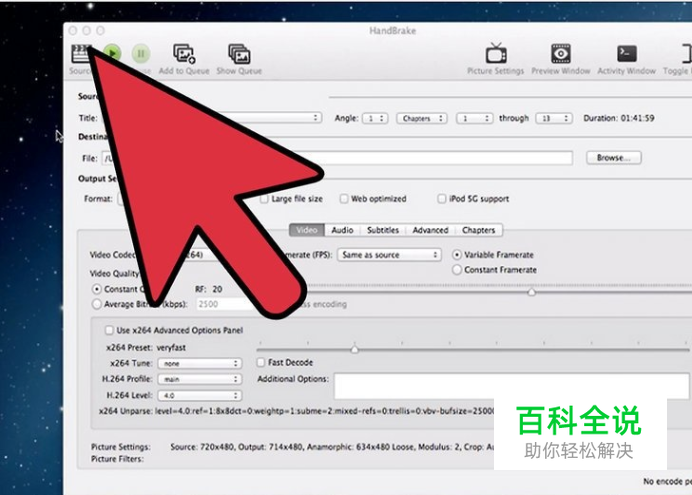The width and height of the screenshot is (692, 495).
Task: Open Picture Settings TV icon
Action: click(496, 53)
